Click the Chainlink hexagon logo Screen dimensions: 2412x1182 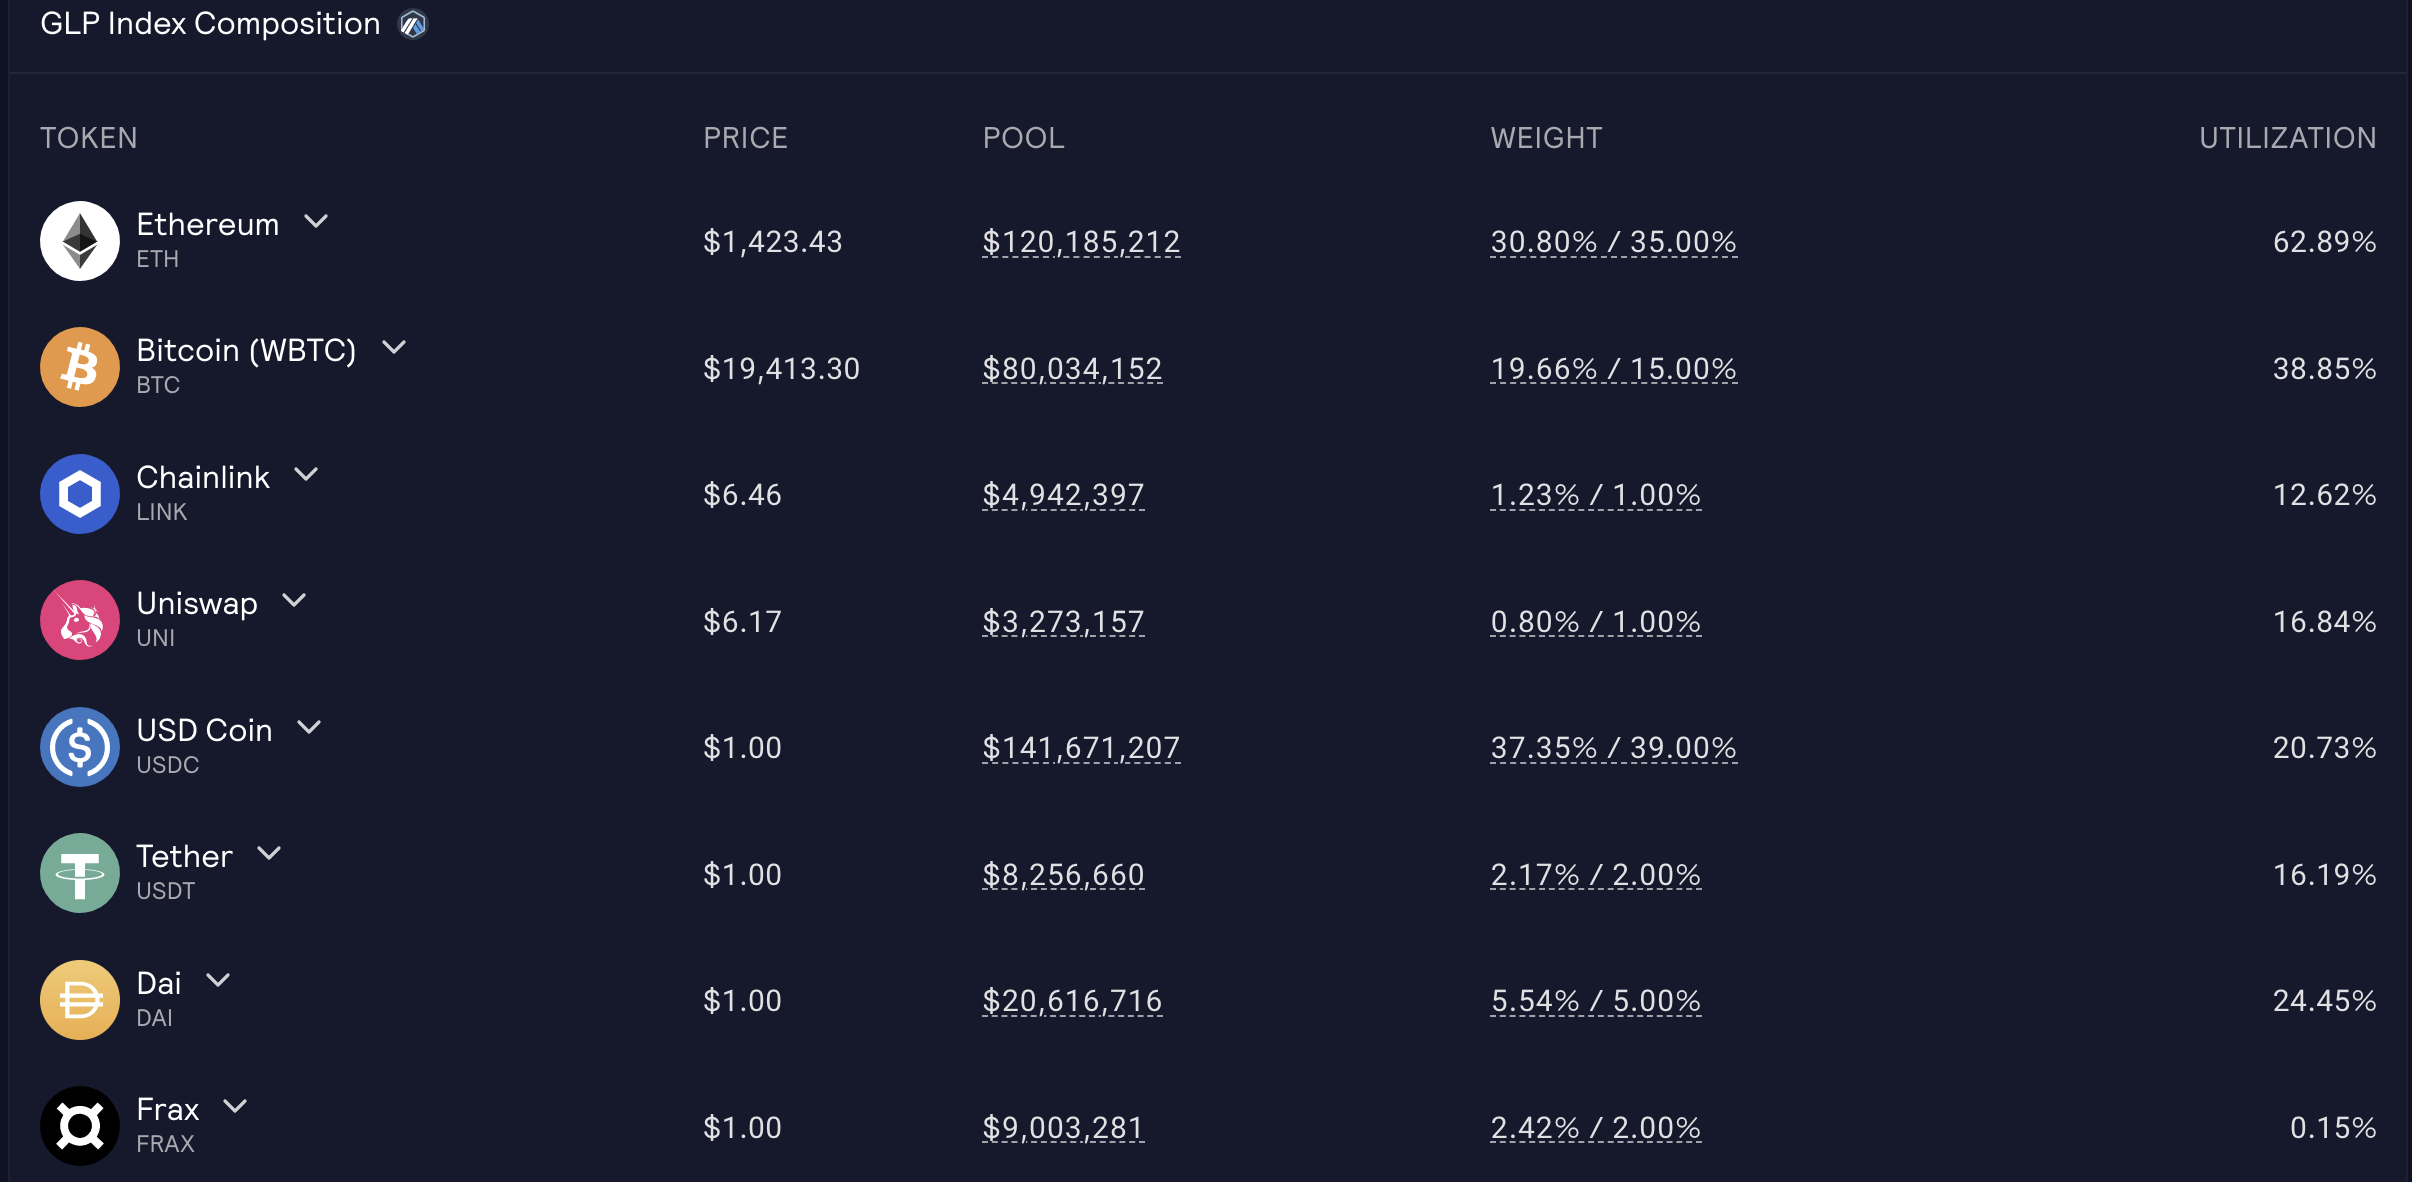(x=80, y=493)
